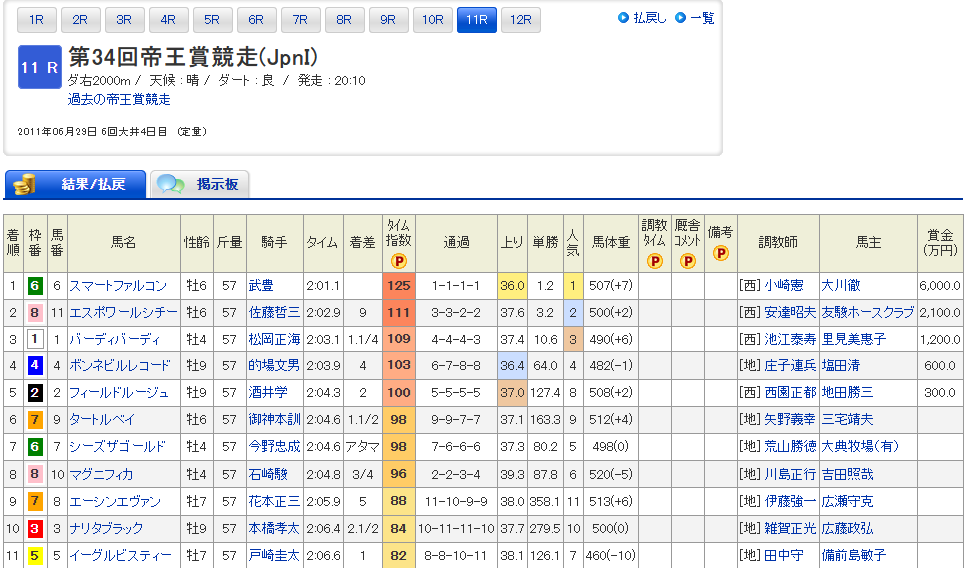Switch to the 12R race tab

tap(520, 20)
